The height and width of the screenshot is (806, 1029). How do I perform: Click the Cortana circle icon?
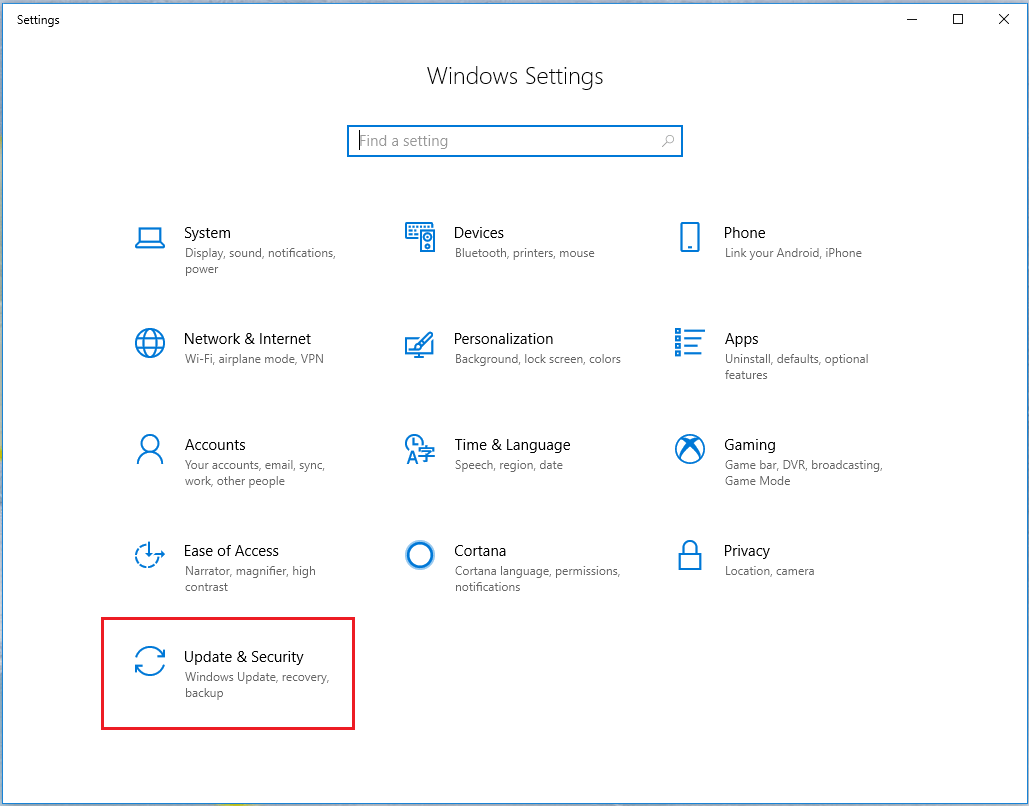420,555
